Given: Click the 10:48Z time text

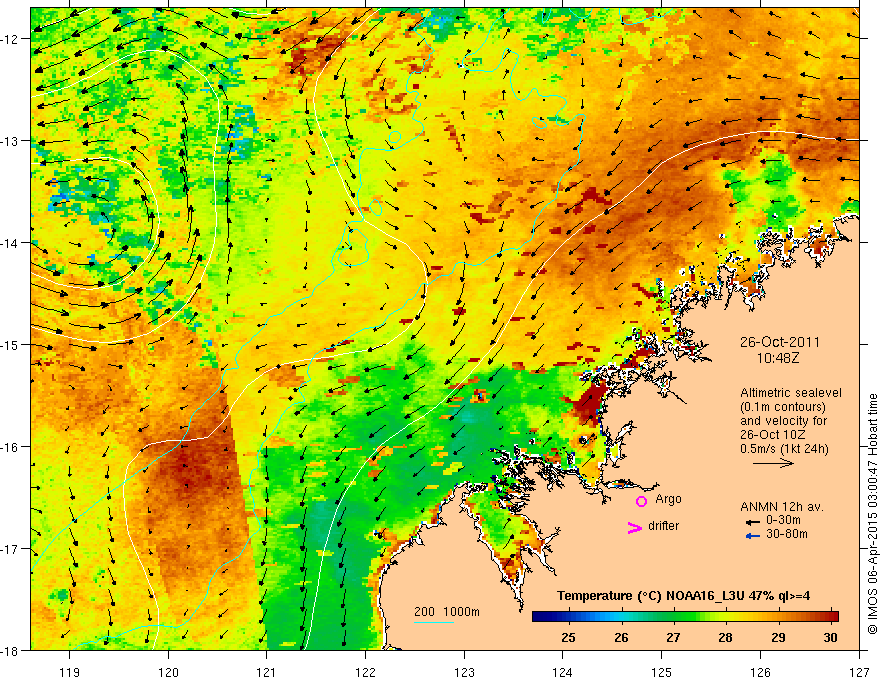Looking at the screenshot, I should (x=777, y=358).
